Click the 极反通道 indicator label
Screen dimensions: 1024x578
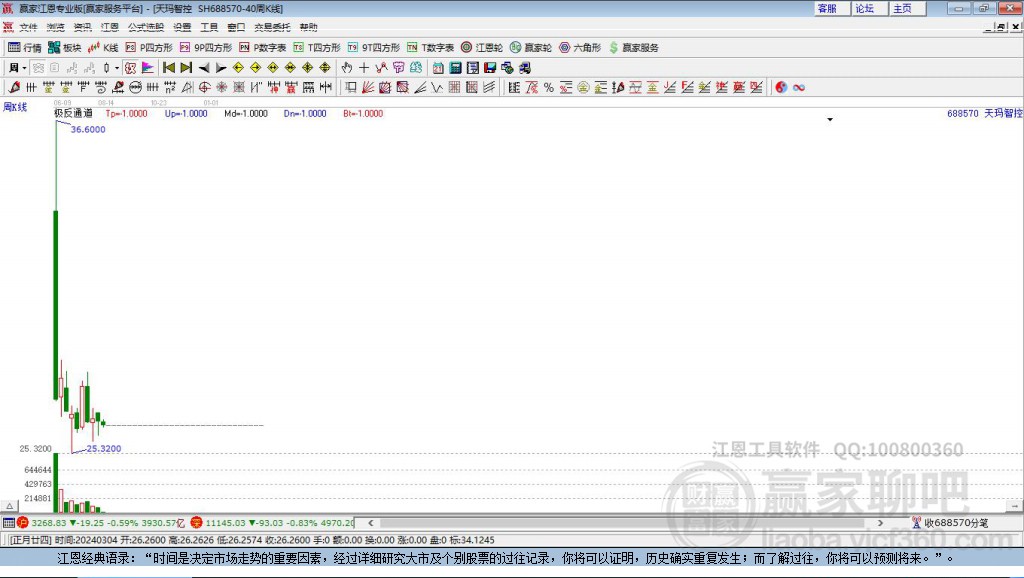pyautogui.click(x=73, y=113)
